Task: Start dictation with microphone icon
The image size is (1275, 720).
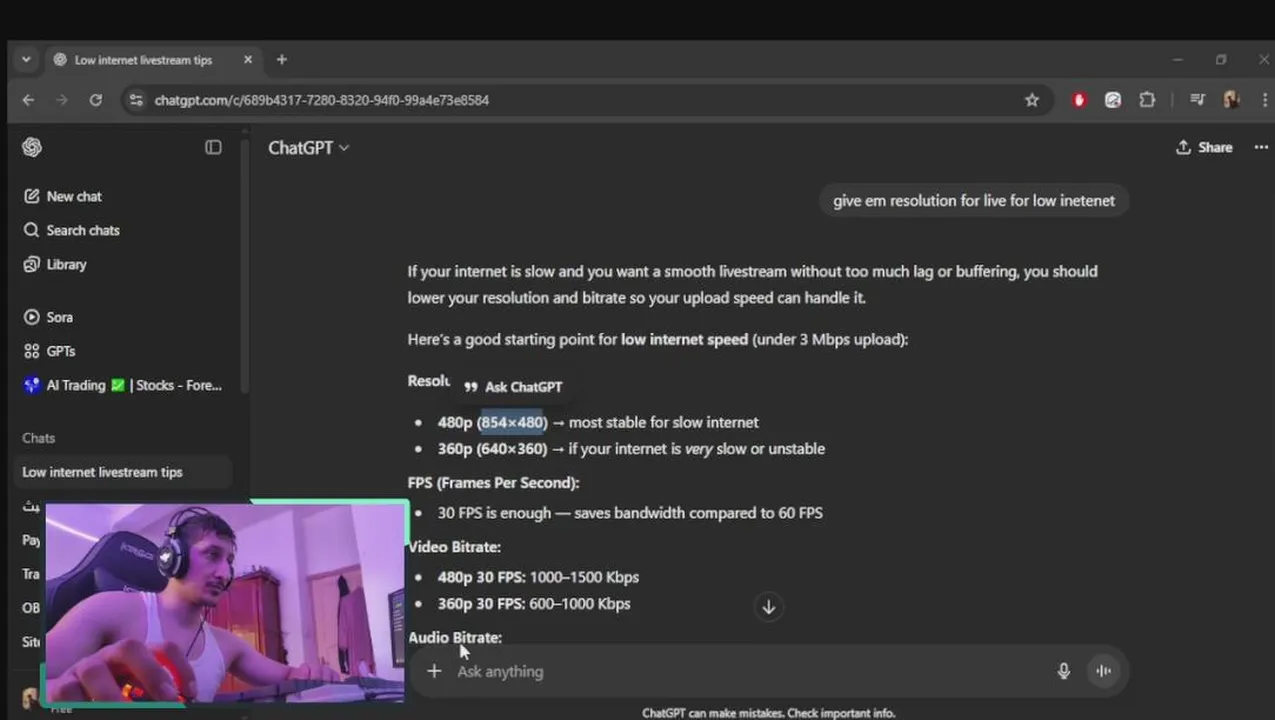Action: tap(1063, 671)
